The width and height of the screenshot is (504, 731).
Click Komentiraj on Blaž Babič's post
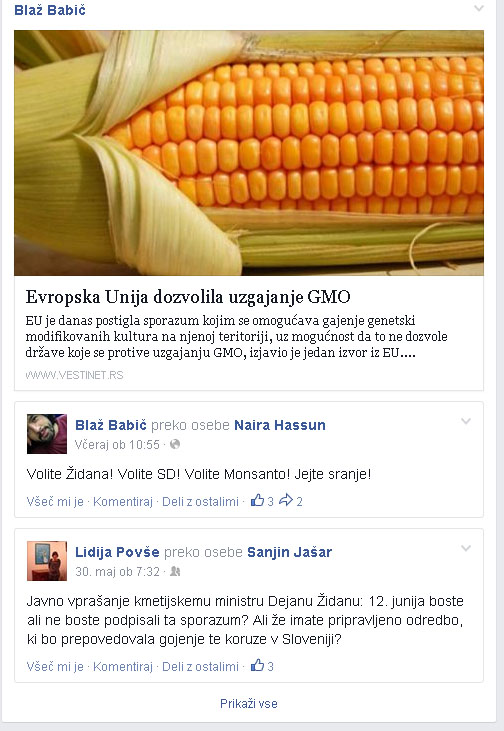123,502
